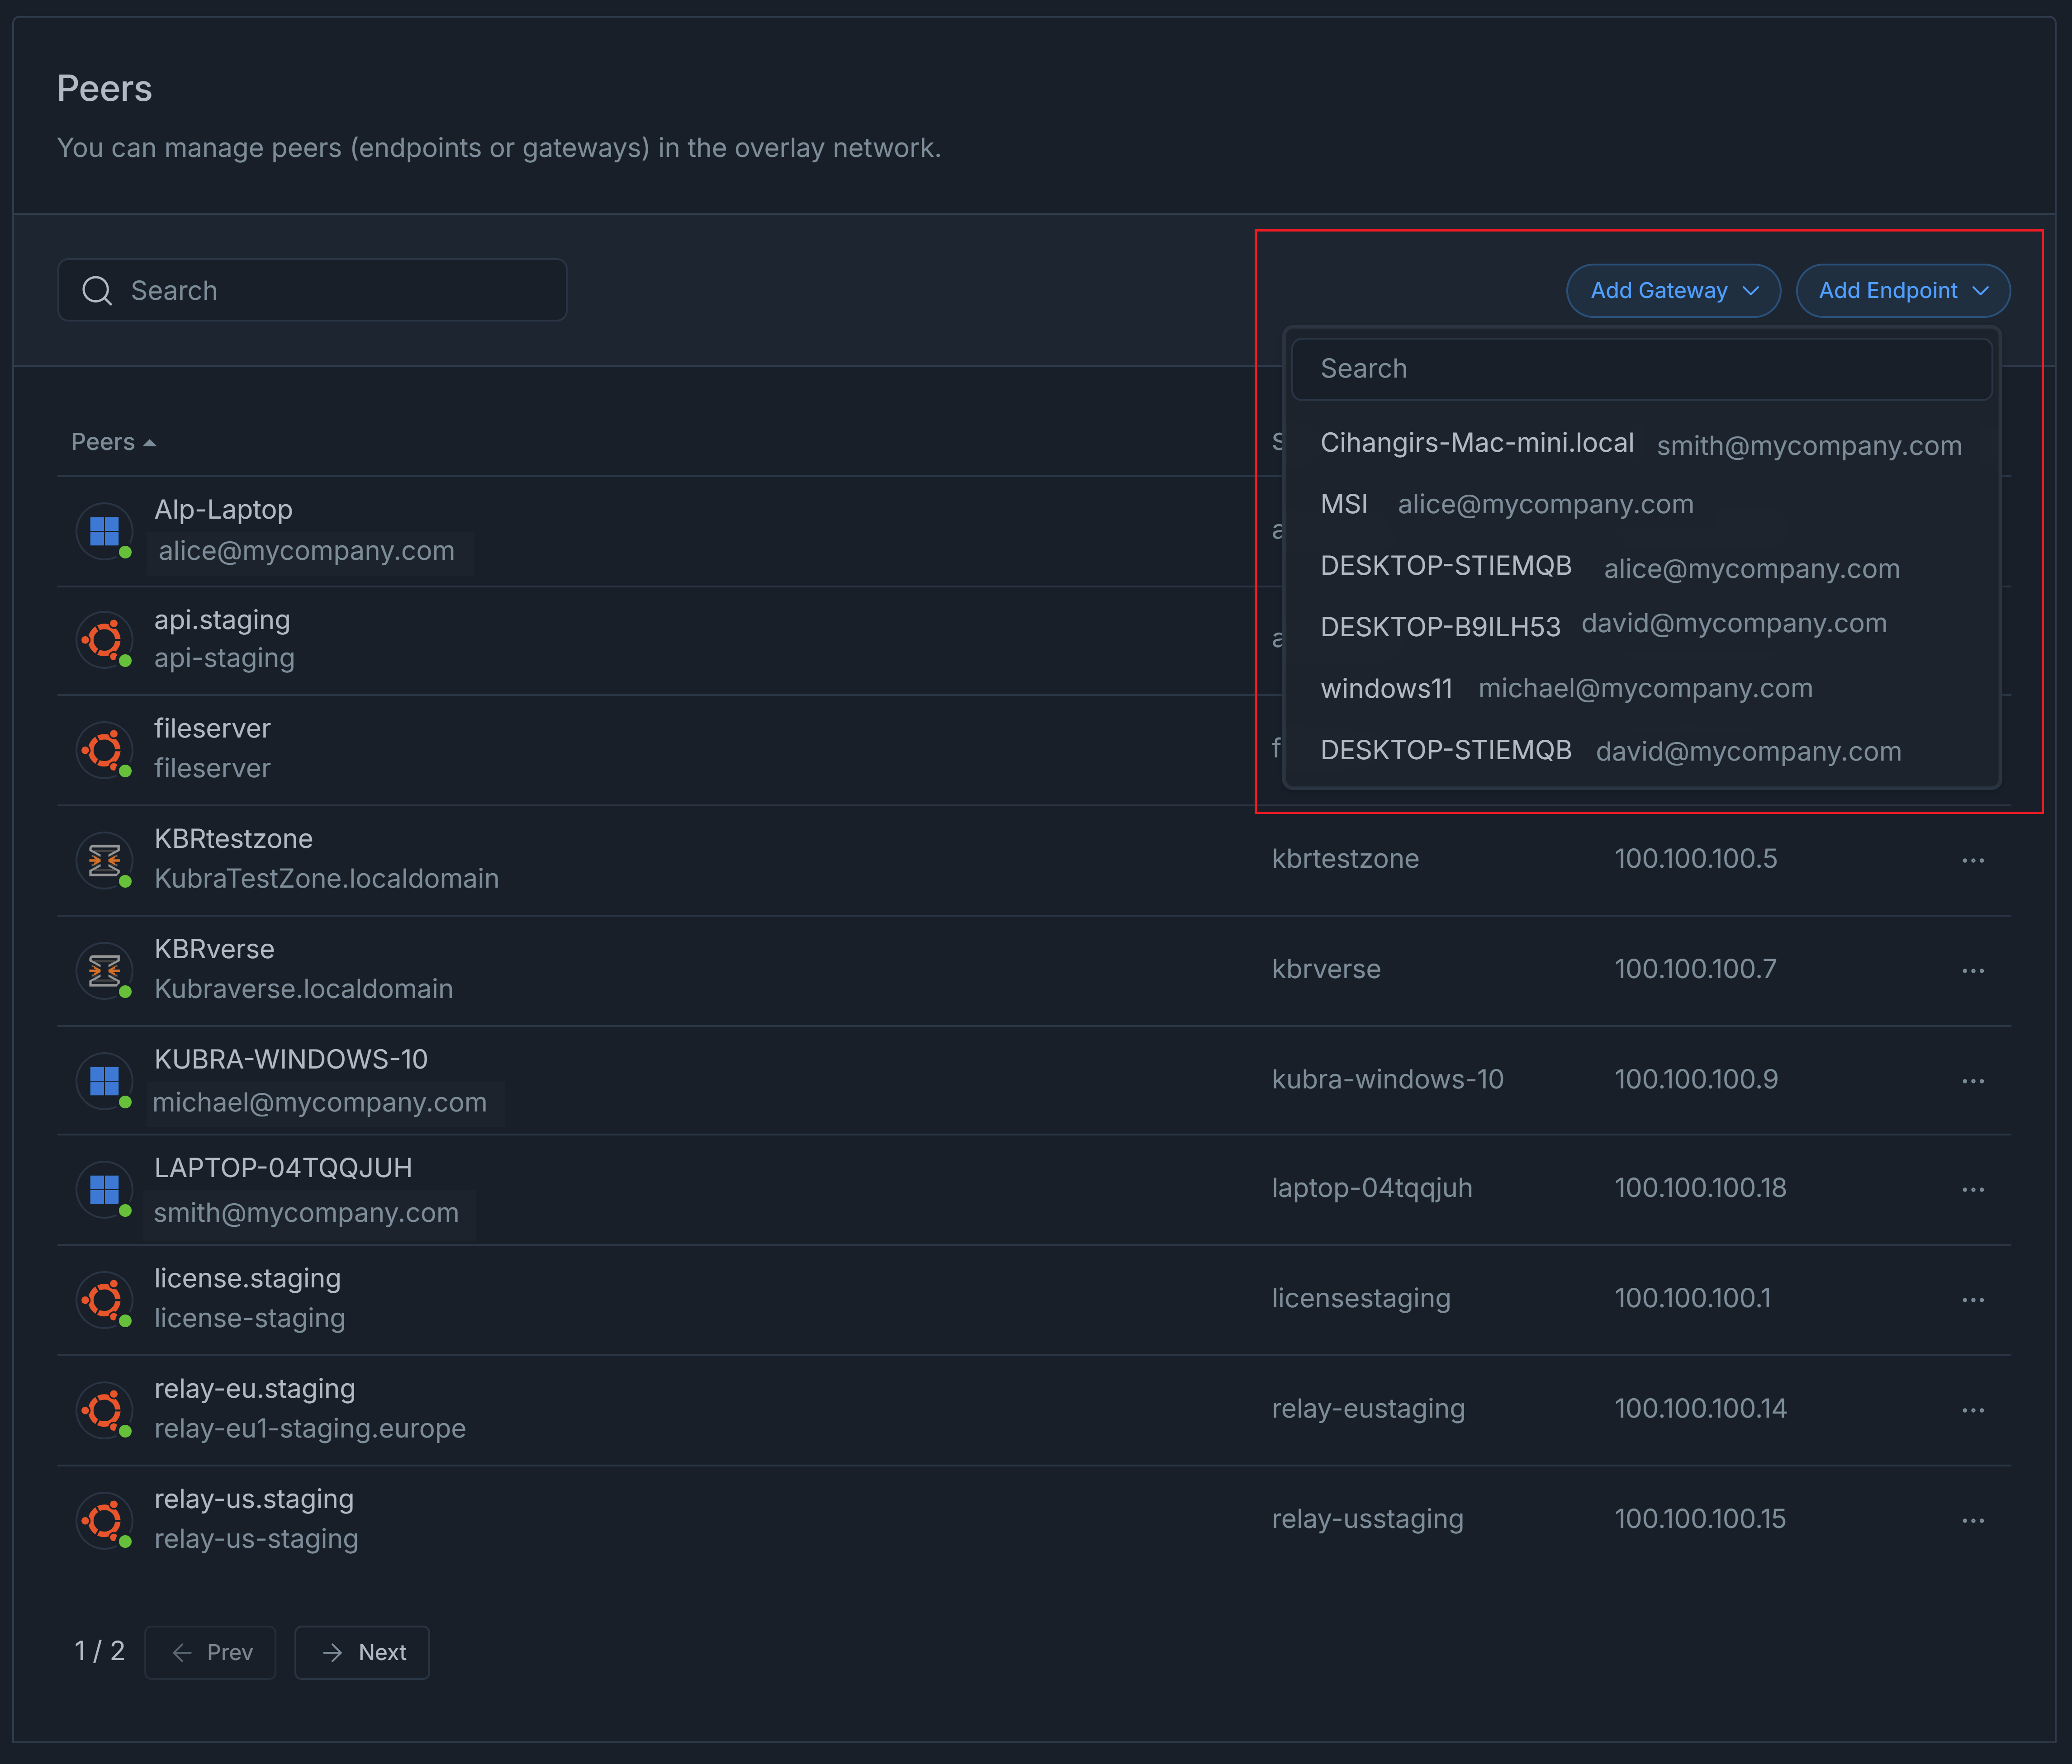Click the KBRtestzone peer name
The width and height of the screenshot is (2072, 1764).
click(233, 839)
